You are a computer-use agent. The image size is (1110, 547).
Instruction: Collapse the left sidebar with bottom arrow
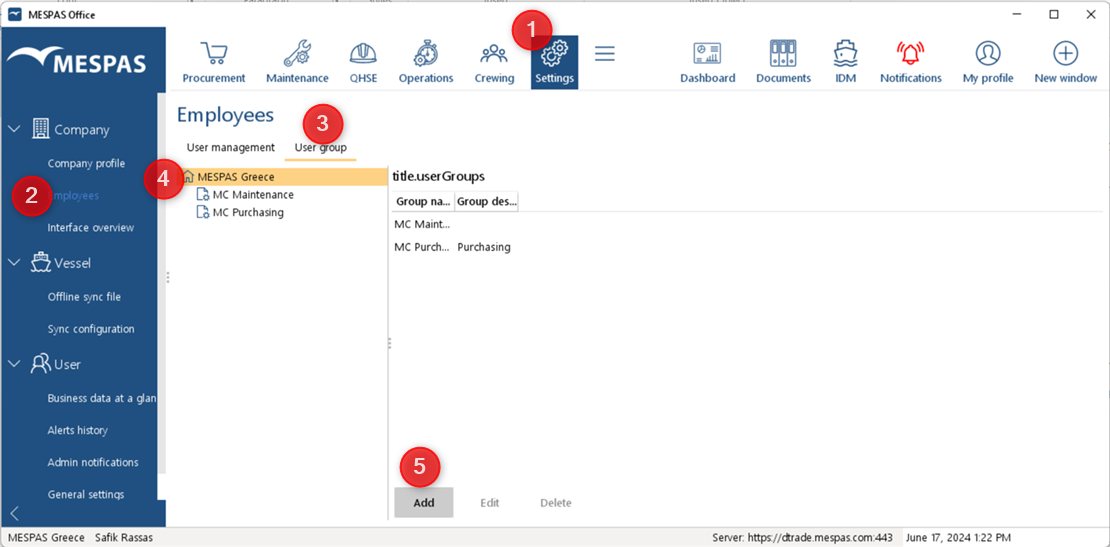click(14, 513)
